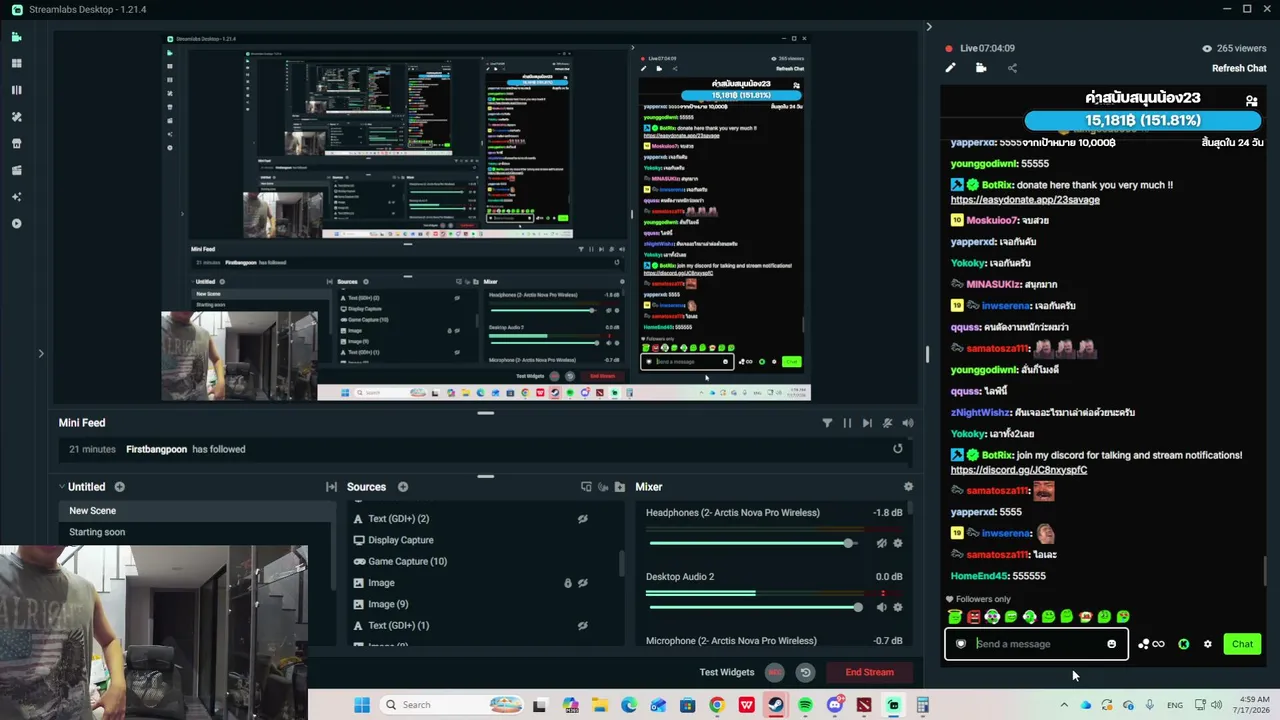This screenshot has height=720, width=1280.
Task: Add a new source with plus icon
Action: pyautogui.click(x=403, y=487)
